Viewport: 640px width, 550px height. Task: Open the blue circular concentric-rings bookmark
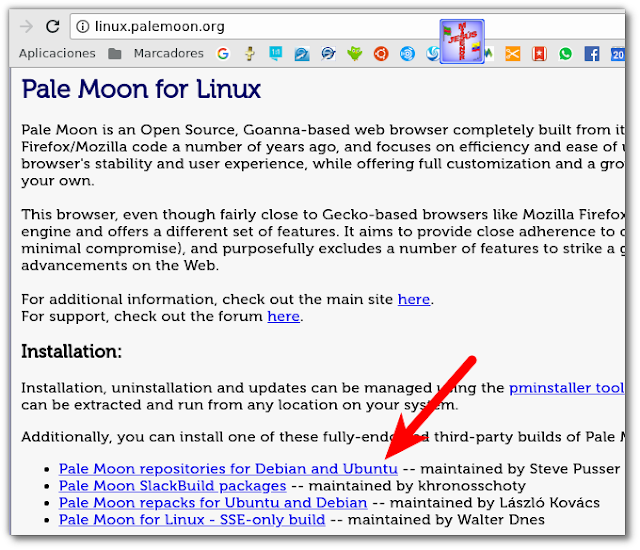[407, 53]
